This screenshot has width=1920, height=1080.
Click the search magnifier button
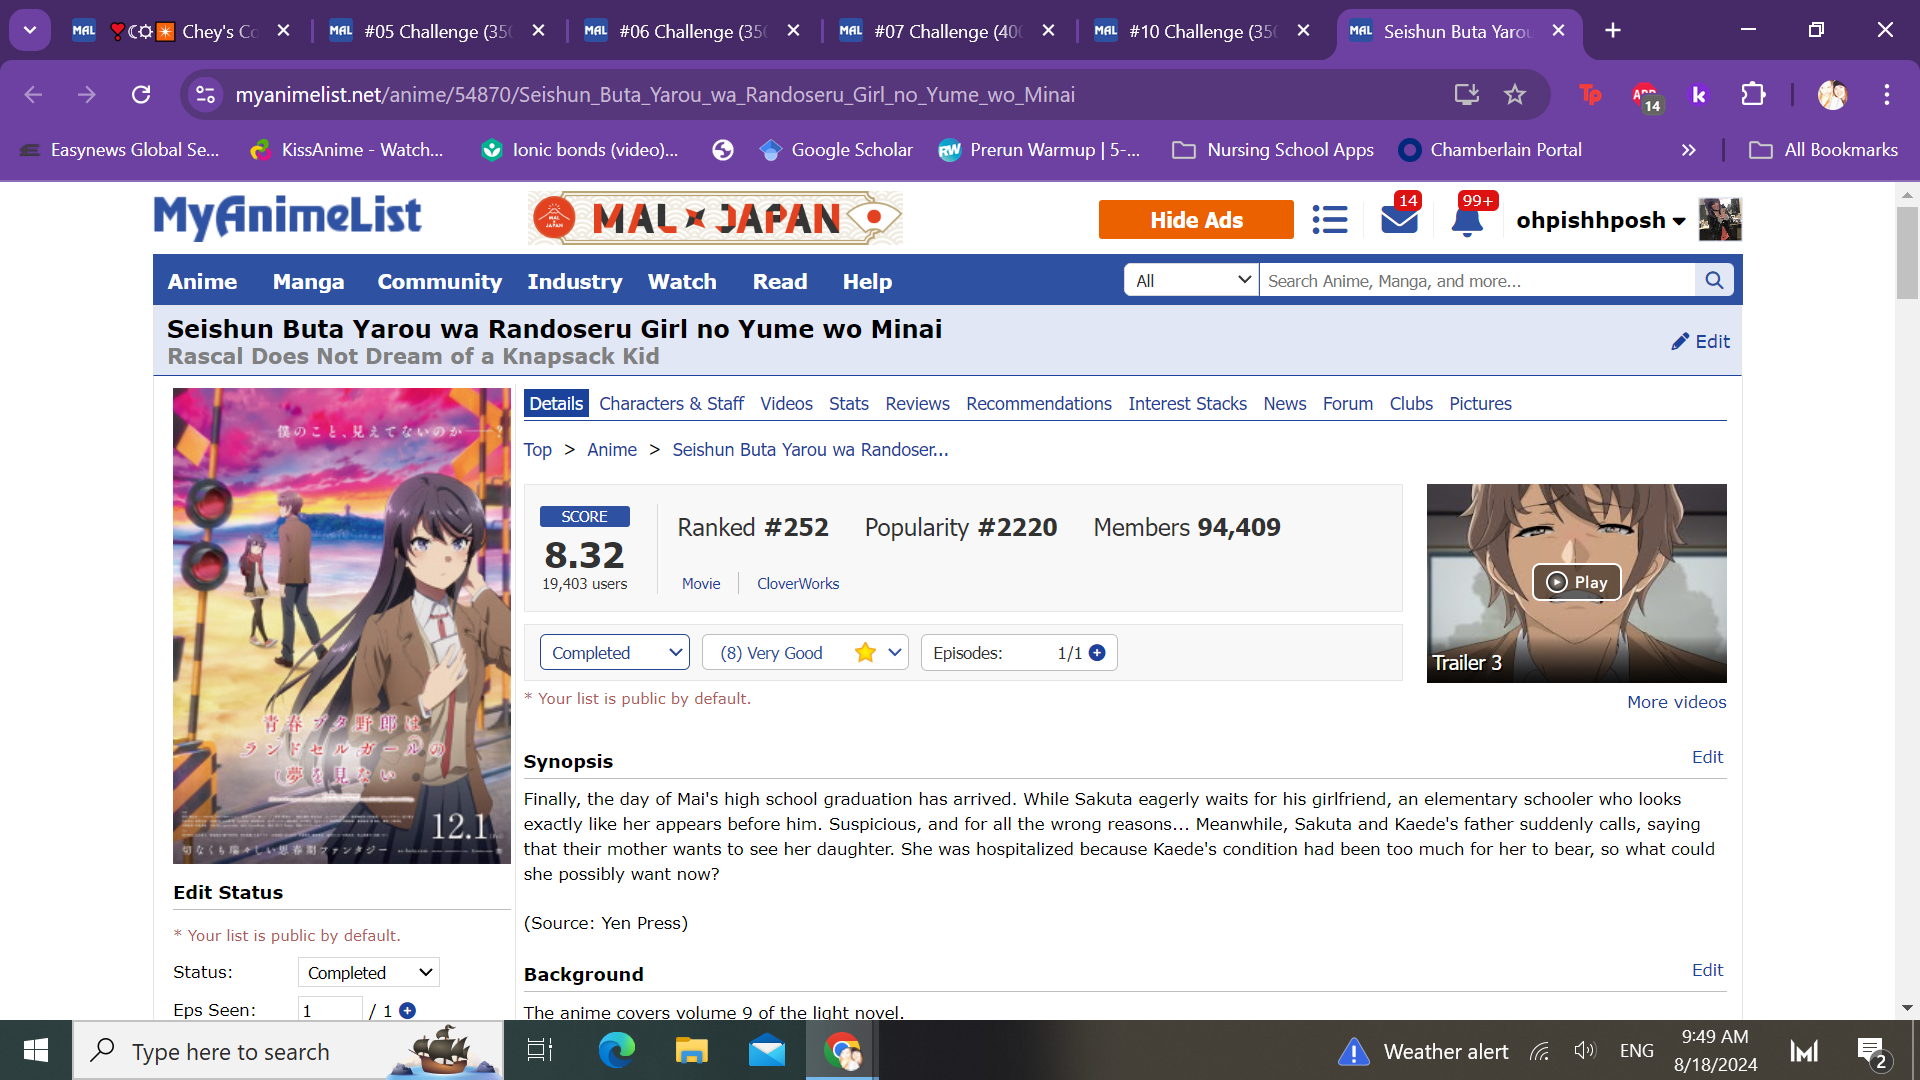pos(1714,281)
